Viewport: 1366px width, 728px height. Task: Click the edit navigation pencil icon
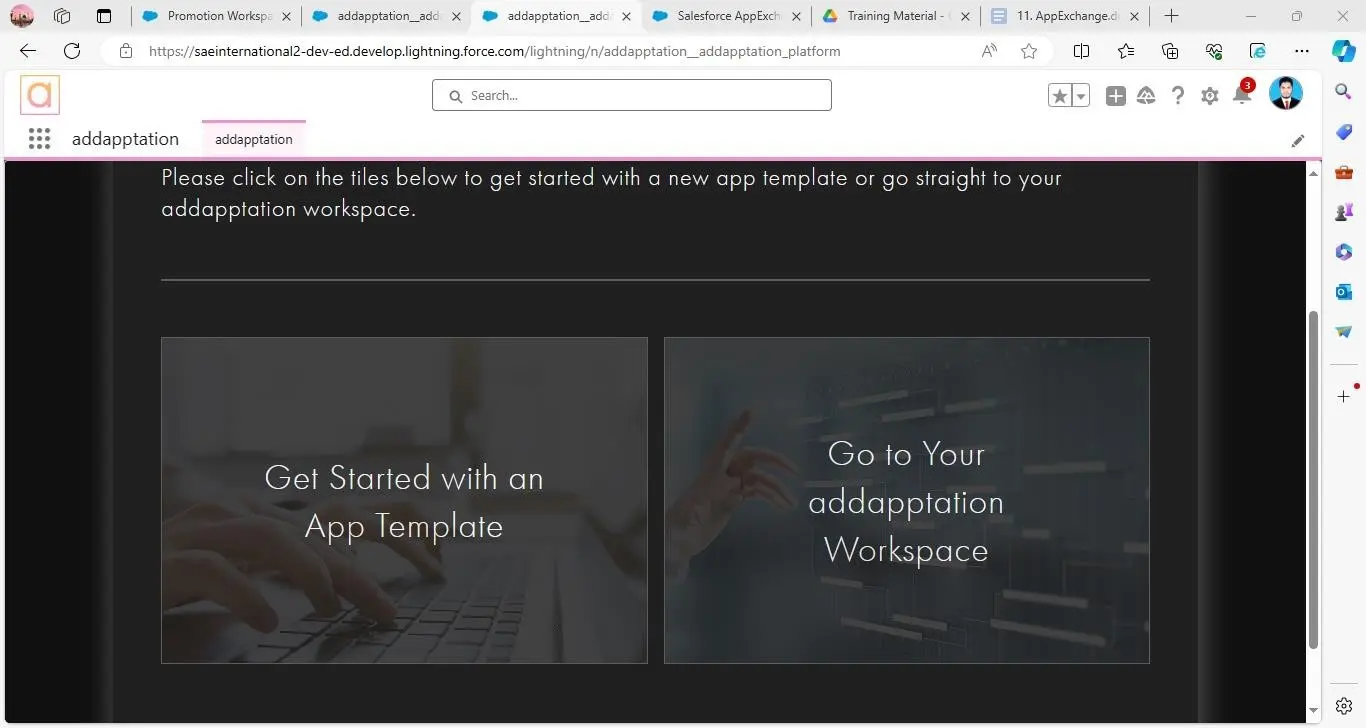1298,141
